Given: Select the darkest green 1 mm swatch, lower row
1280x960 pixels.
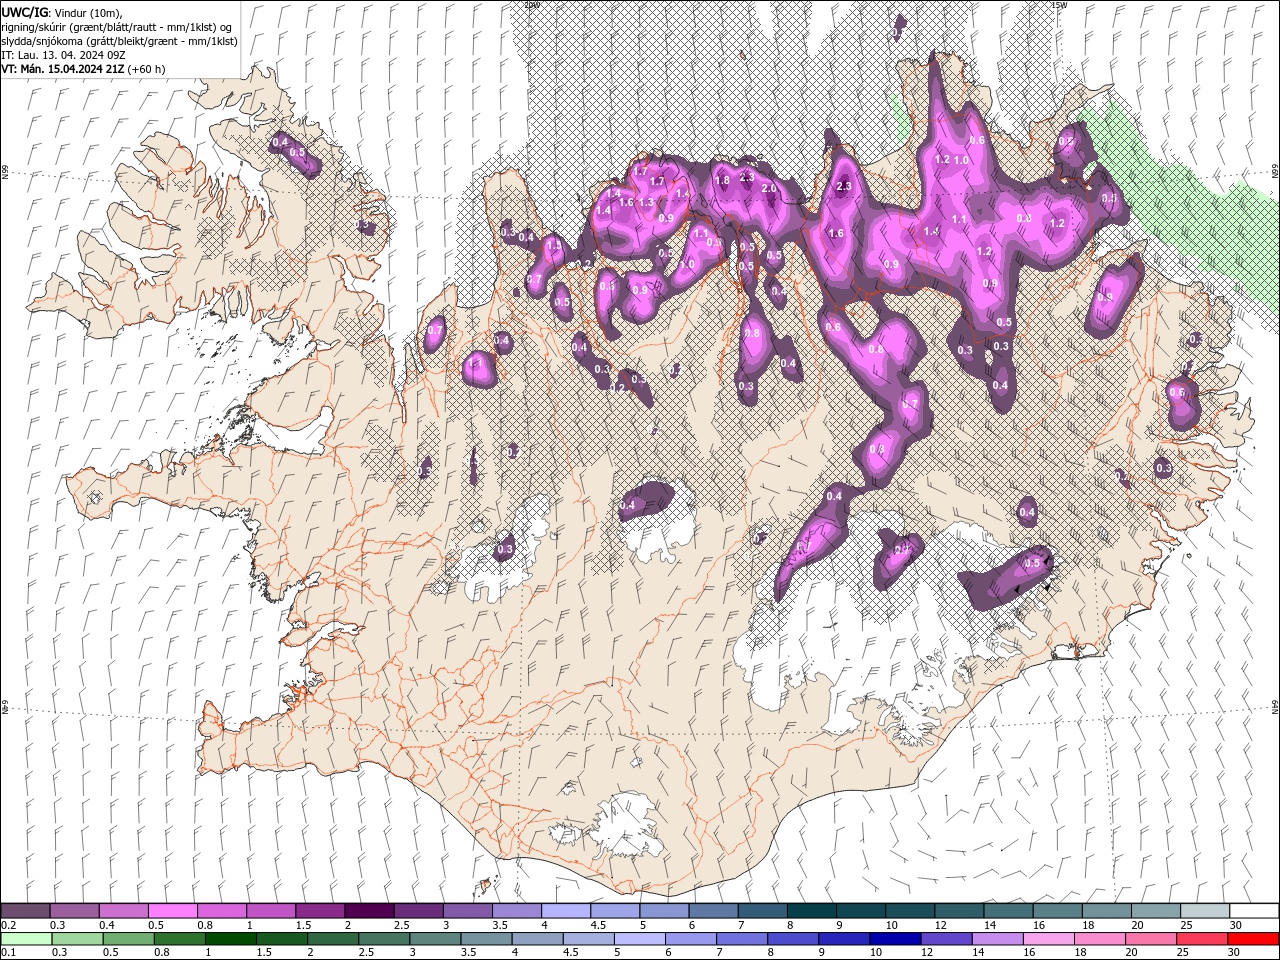Looking at the screenshot, I should 231,939.
